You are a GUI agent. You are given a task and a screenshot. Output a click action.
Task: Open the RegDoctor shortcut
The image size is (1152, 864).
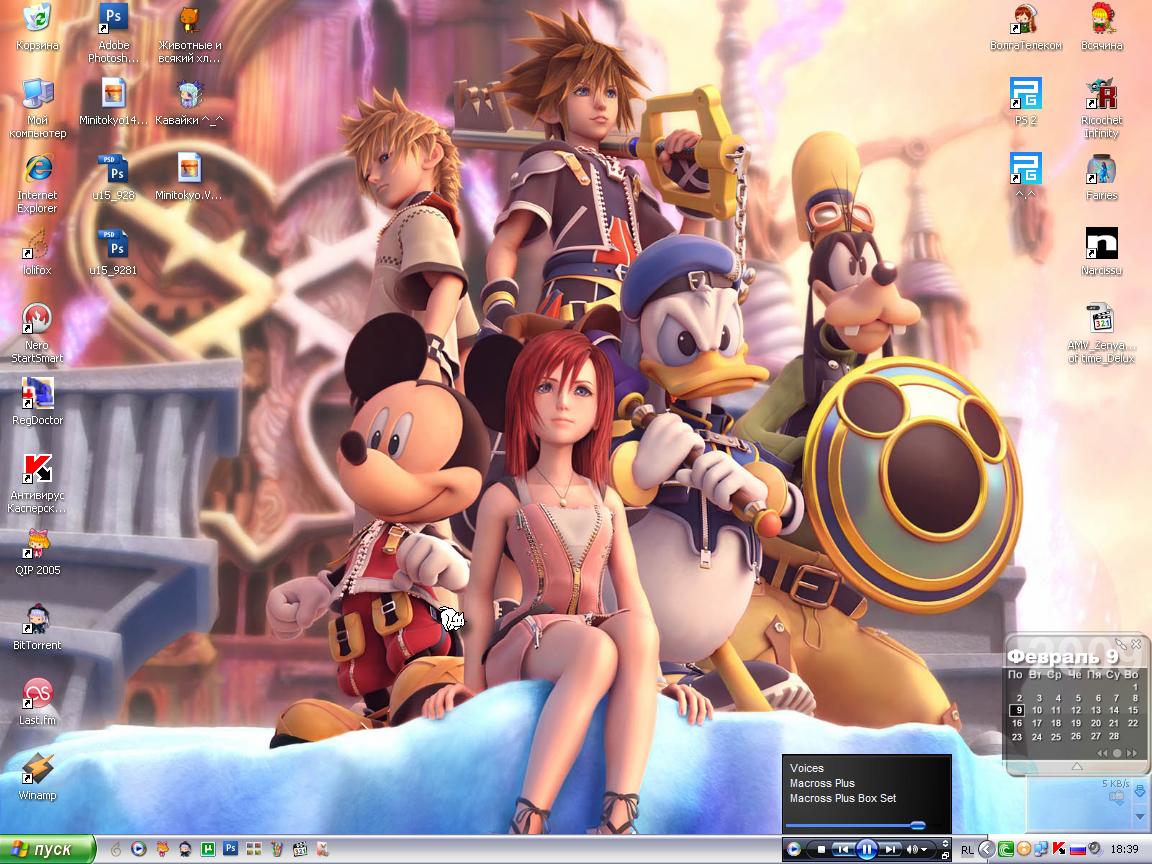(x=37, y=402)
